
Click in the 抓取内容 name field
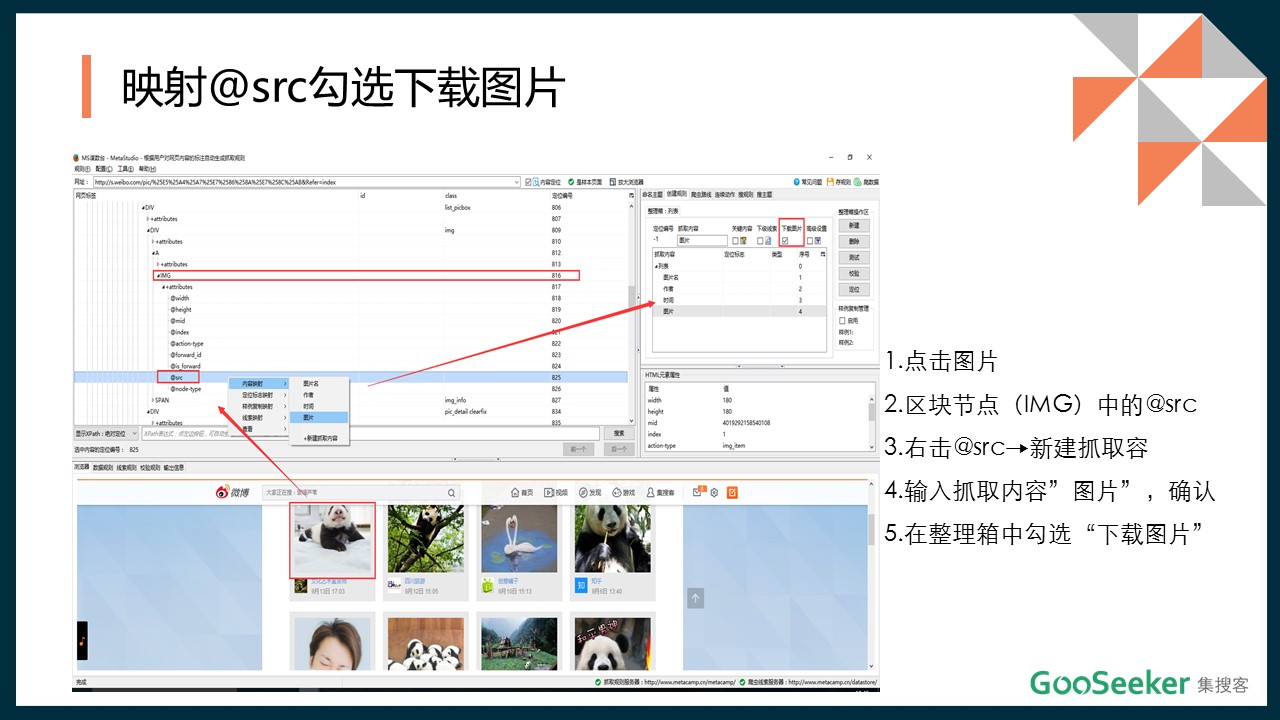pos(702,240)
